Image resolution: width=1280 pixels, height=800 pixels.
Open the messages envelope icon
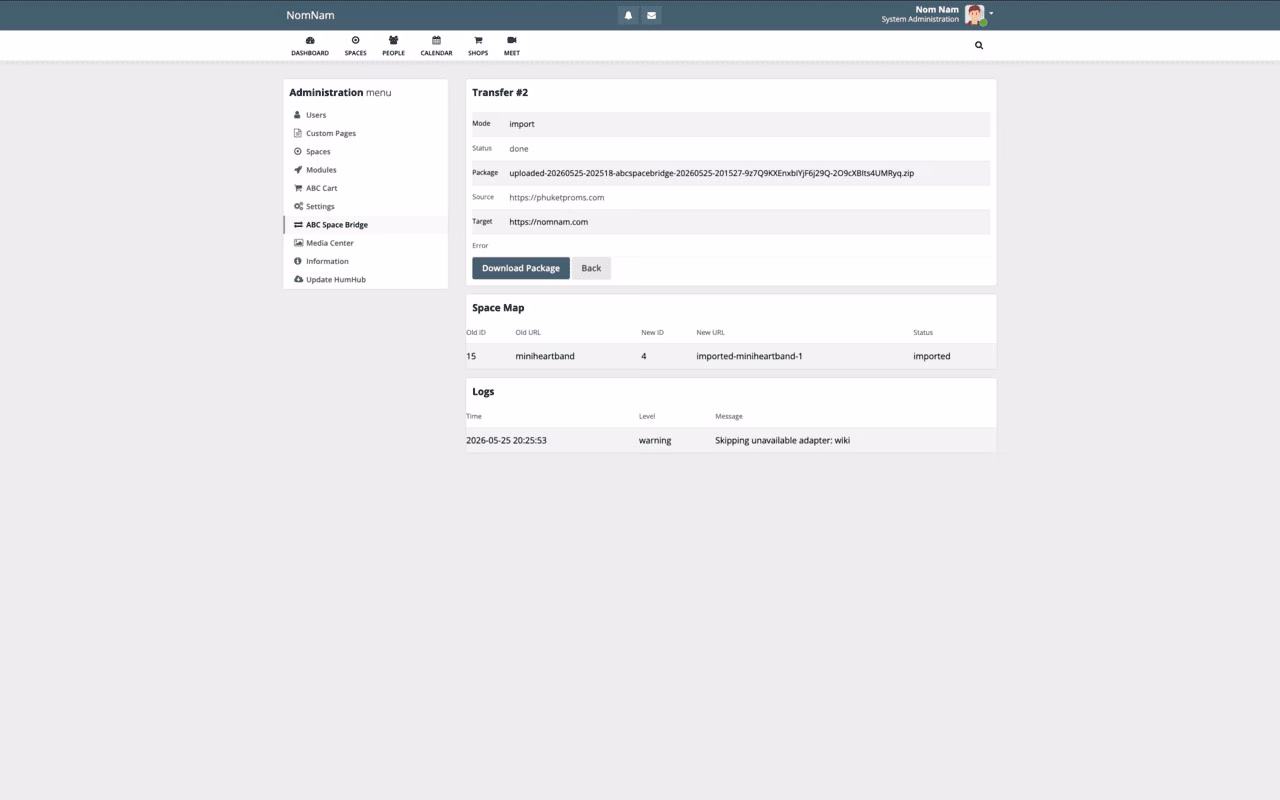click(x=651, y=15)
